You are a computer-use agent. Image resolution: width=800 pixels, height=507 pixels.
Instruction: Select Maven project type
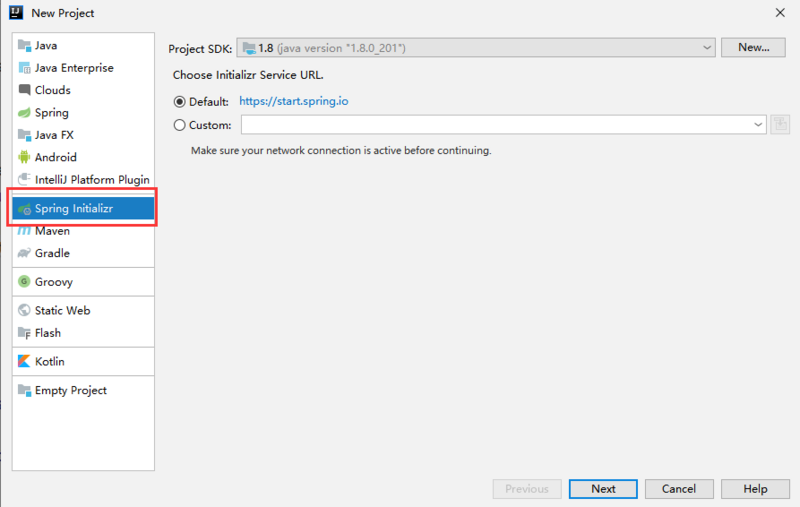83,232
